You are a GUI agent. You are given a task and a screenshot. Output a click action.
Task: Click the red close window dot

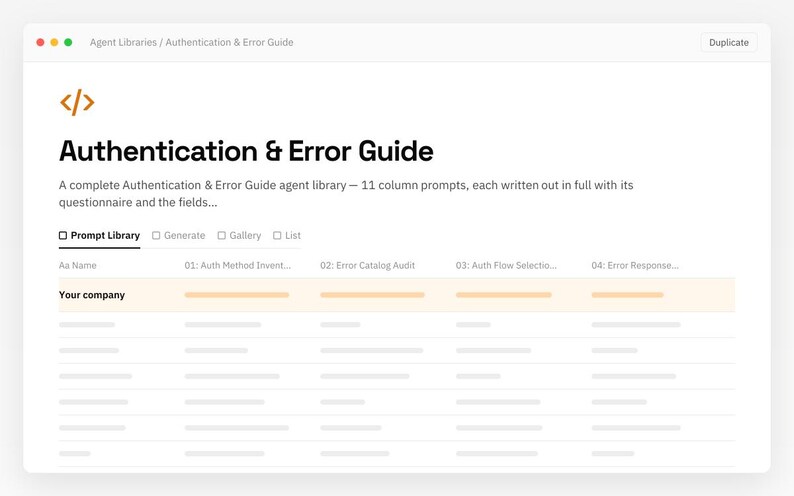(41, 42)
